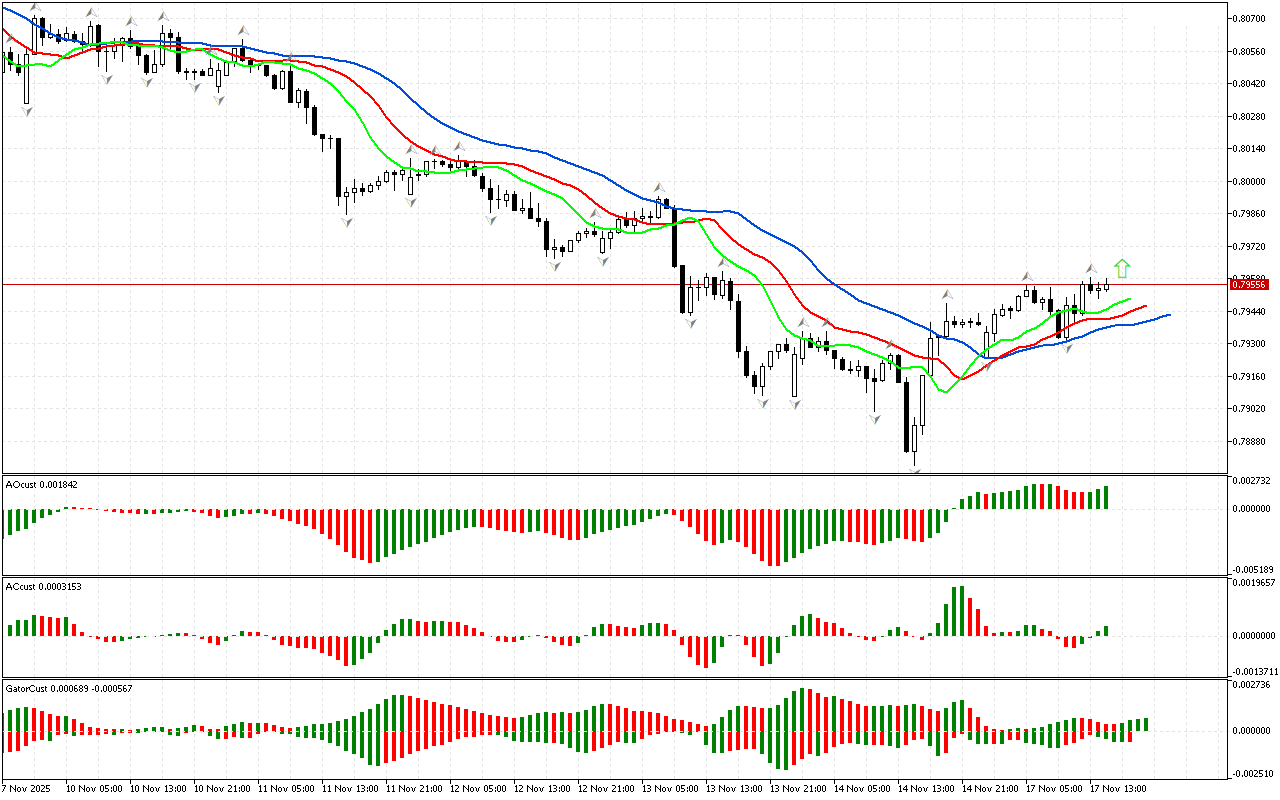Click the last green AOcust histogram bar
Image resolution: width=1280 pixels, height=800 pixels.
point(1106,497)
